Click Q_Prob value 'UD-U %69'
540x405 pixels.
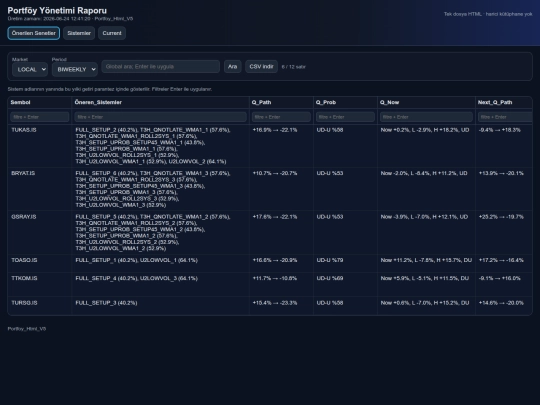tap(330, 278)
